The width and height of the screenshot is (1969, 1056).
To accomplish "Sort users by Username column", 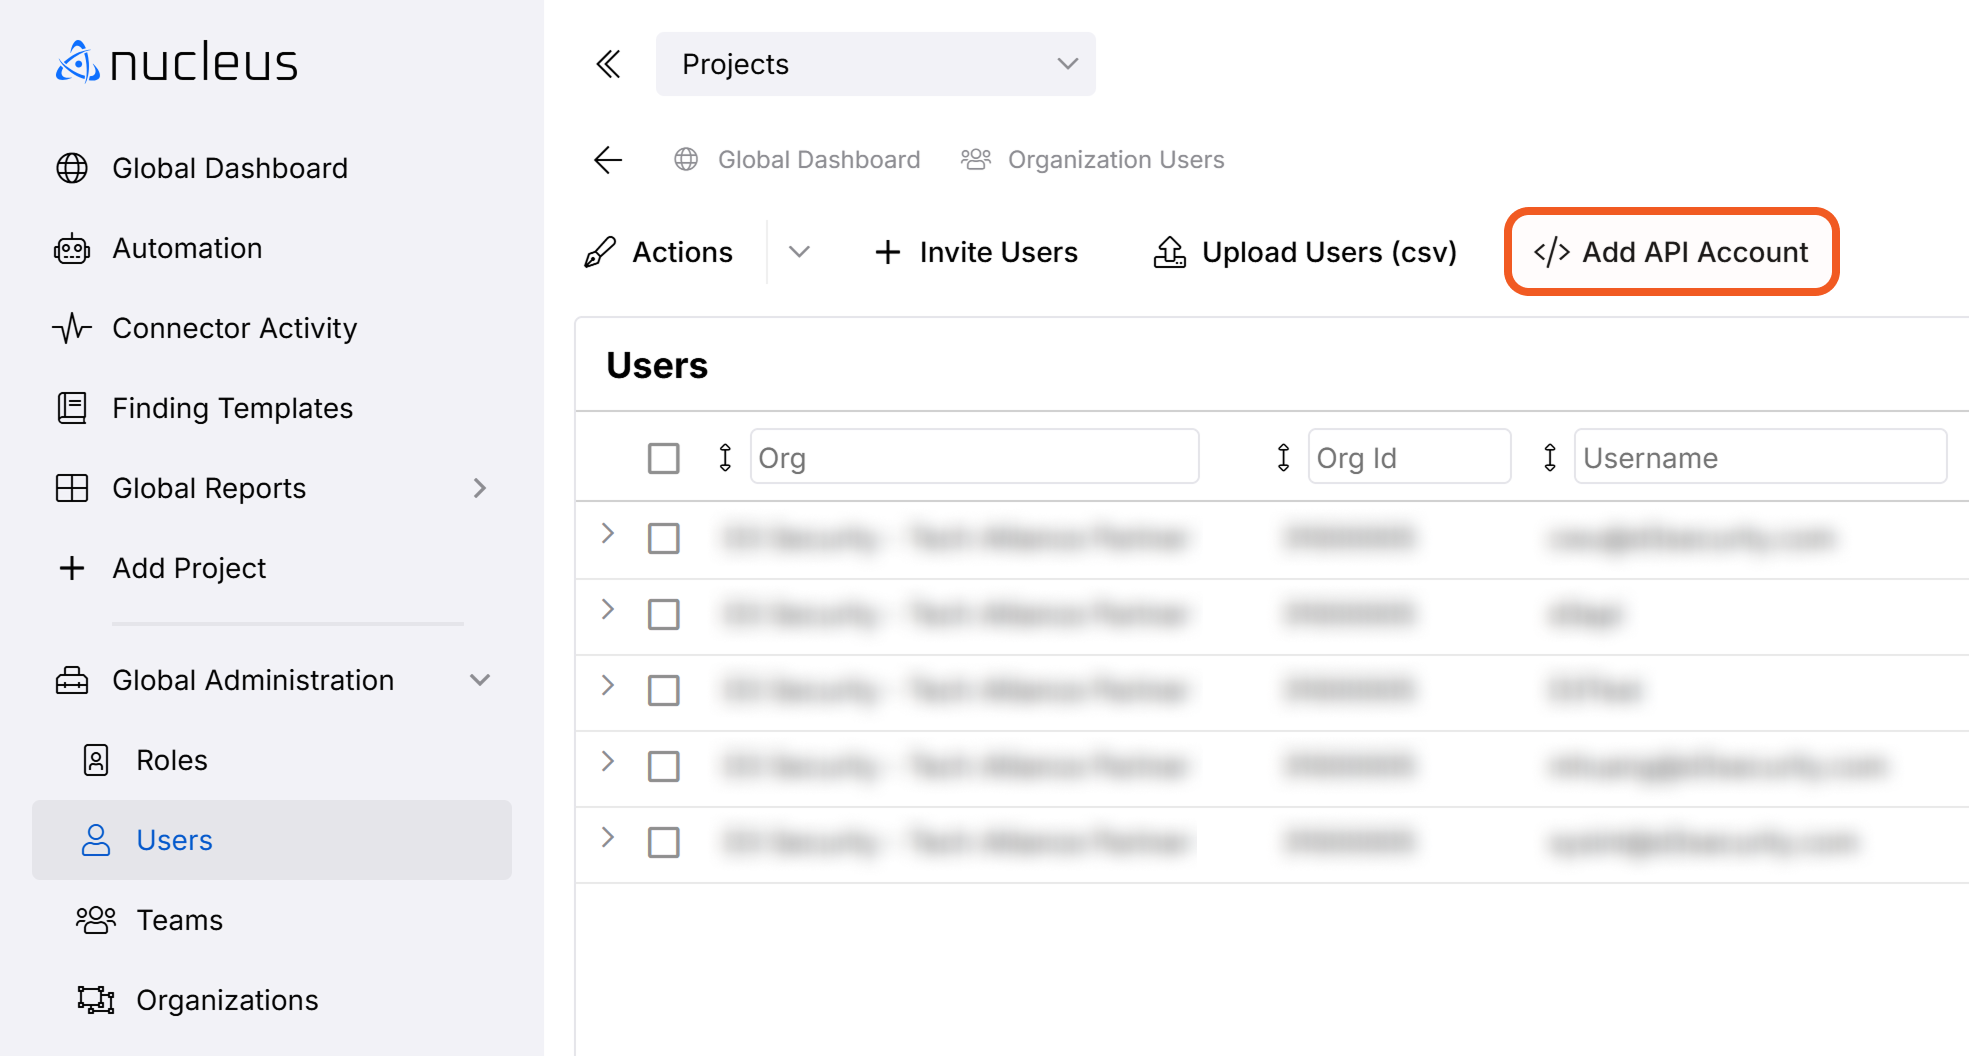I will click(x=1549, y=458).
